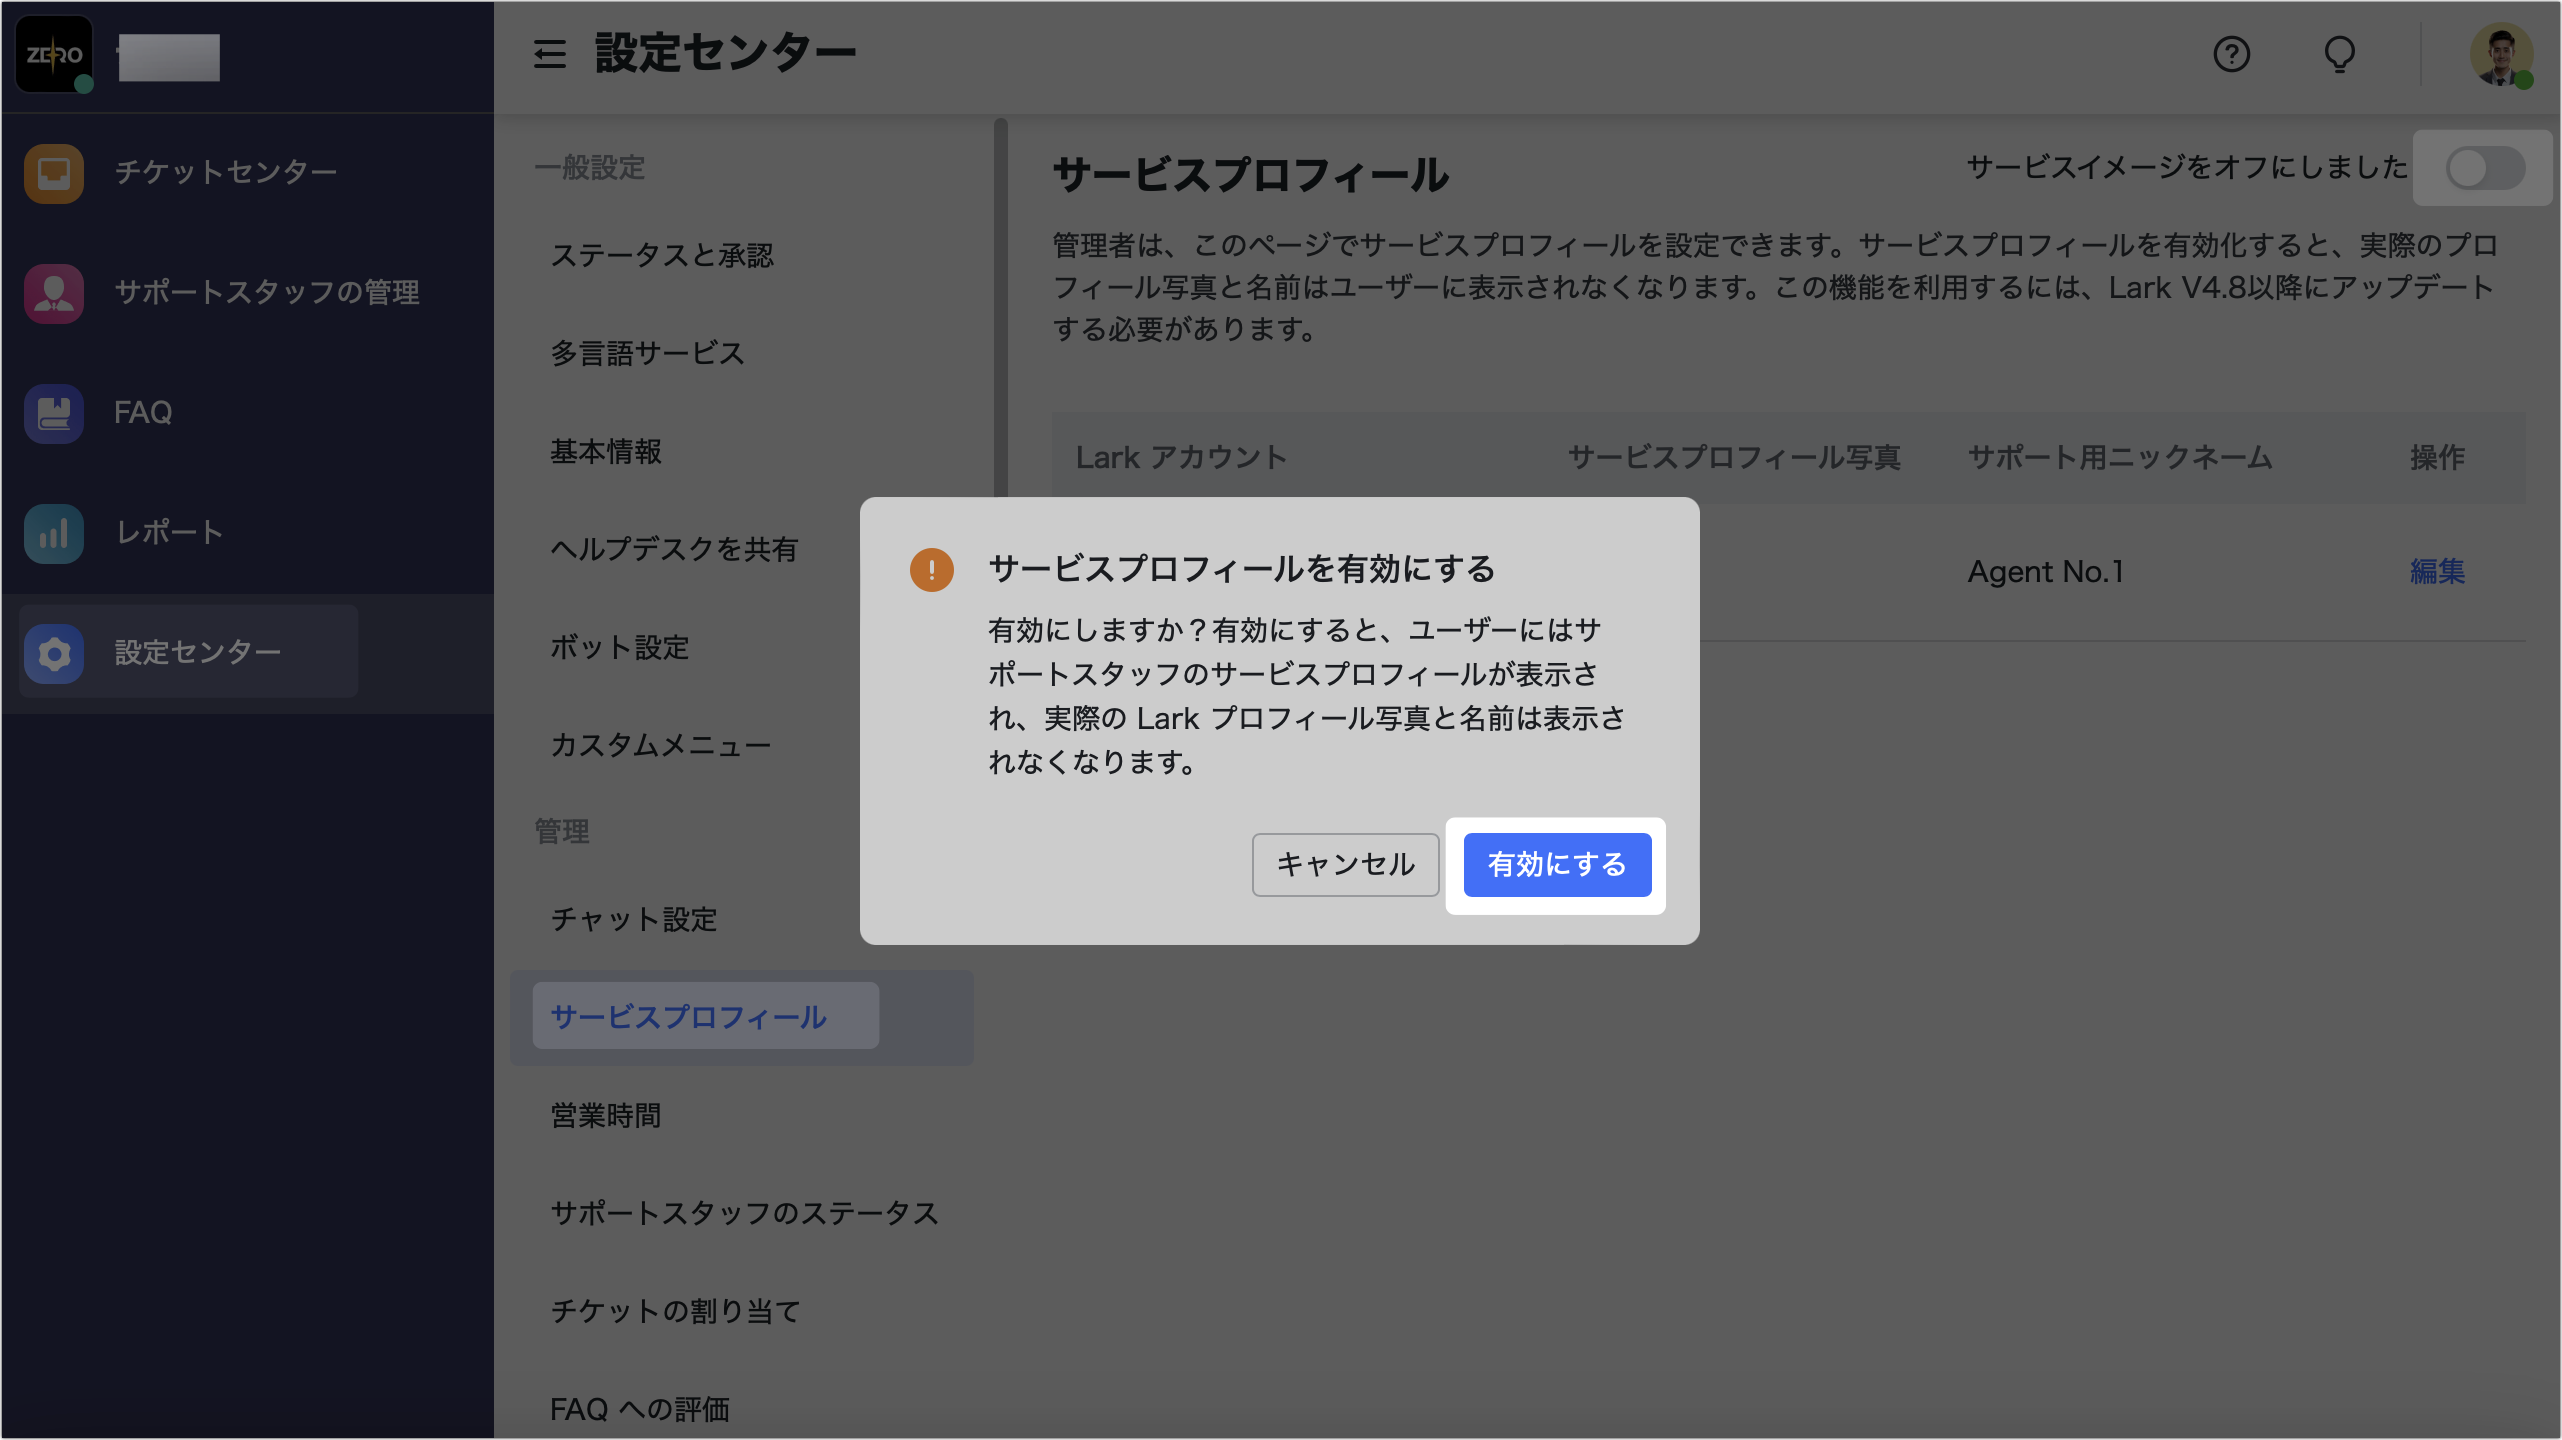Image resolution: width=2562 pixels, height=1440 pixels.
Task: Open the FAQ section icon
Action: [53, 413]
